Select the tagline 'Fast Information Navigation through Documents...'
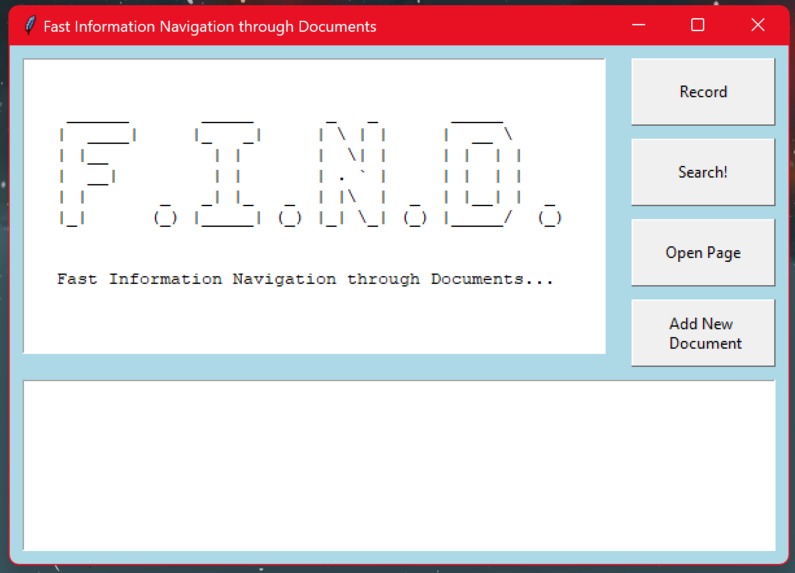Screen dimensions: 795x573 point(305,279)
